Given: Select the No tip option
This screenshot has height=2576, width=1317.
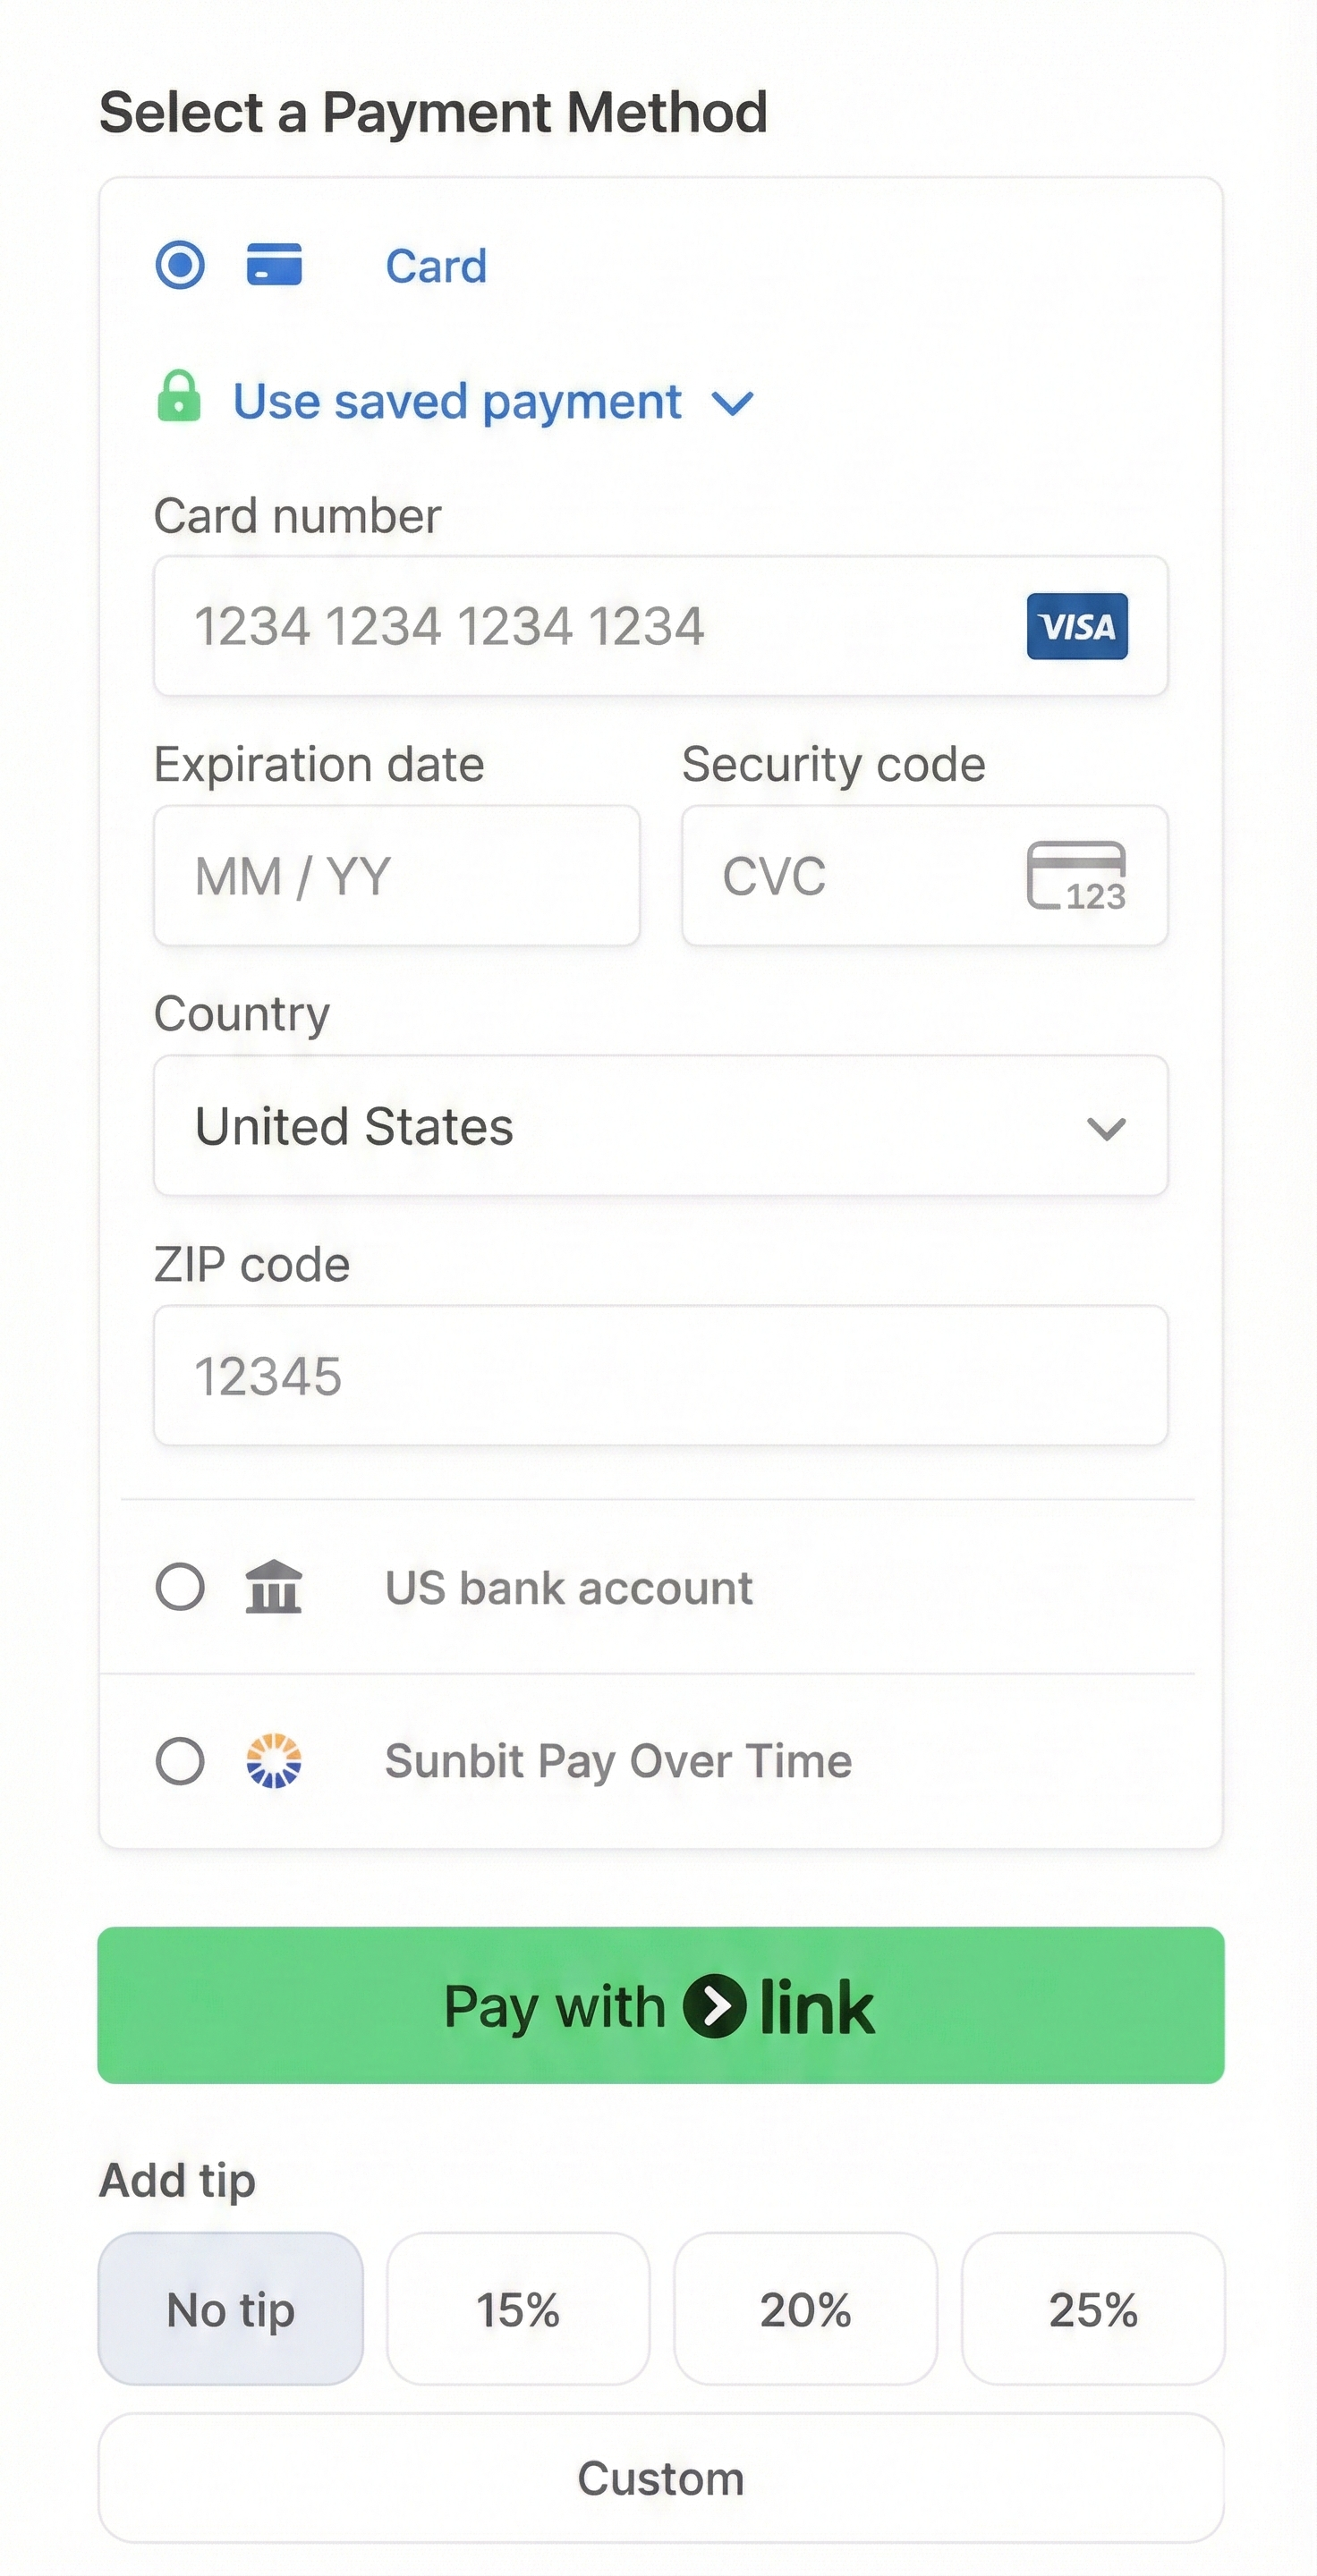Looking at the screenshot, I should [231, 2310].
